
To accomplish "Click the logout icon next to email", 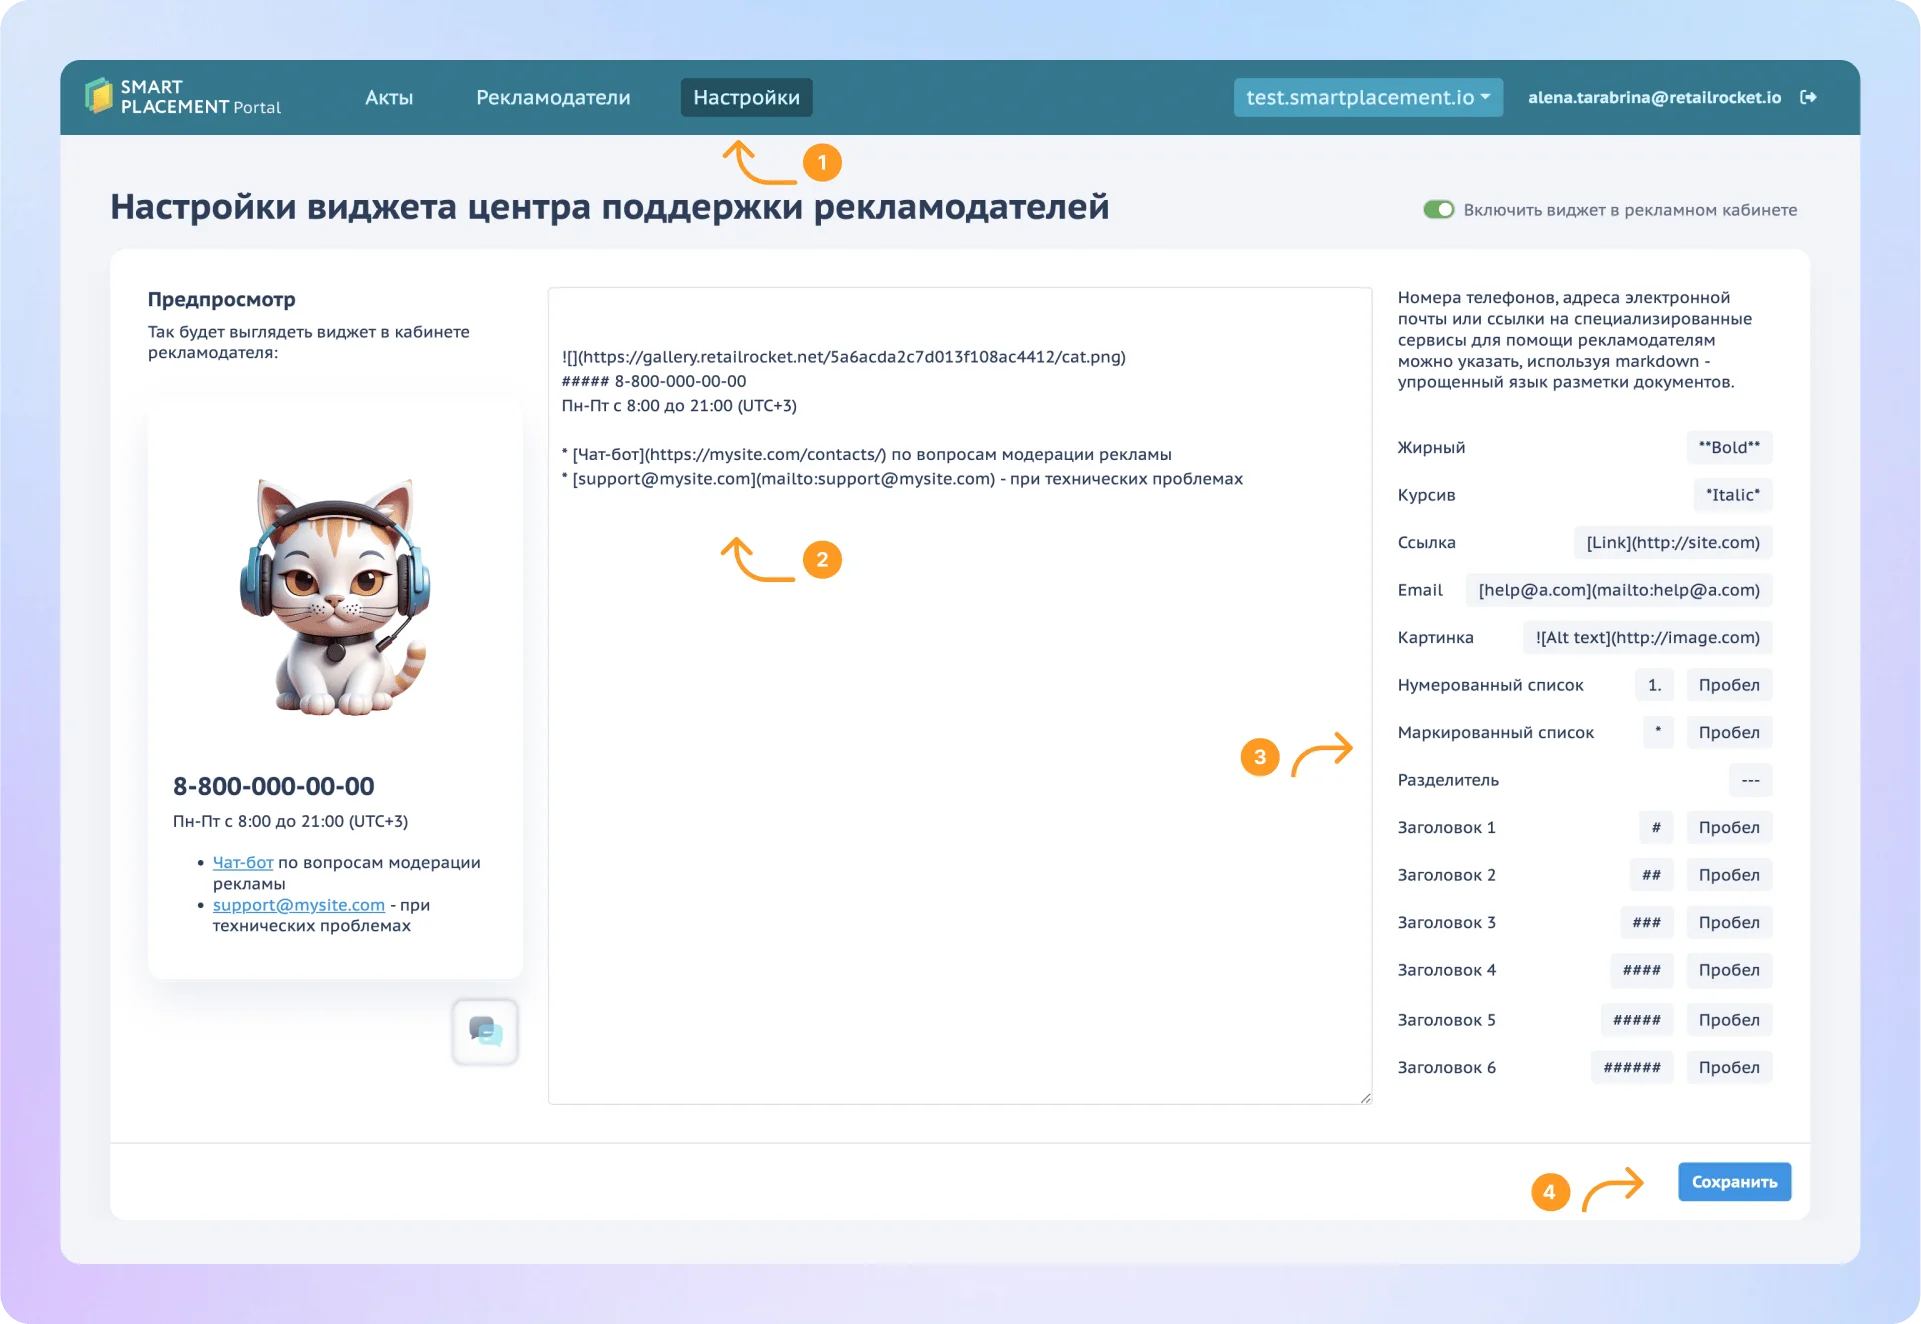I will click(x=1808, y=97).
